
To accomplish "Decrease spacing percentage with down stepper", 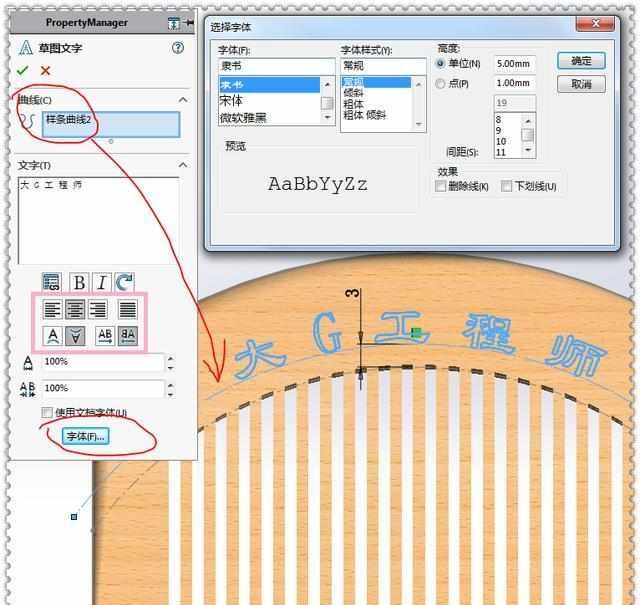I will [171, 394].
